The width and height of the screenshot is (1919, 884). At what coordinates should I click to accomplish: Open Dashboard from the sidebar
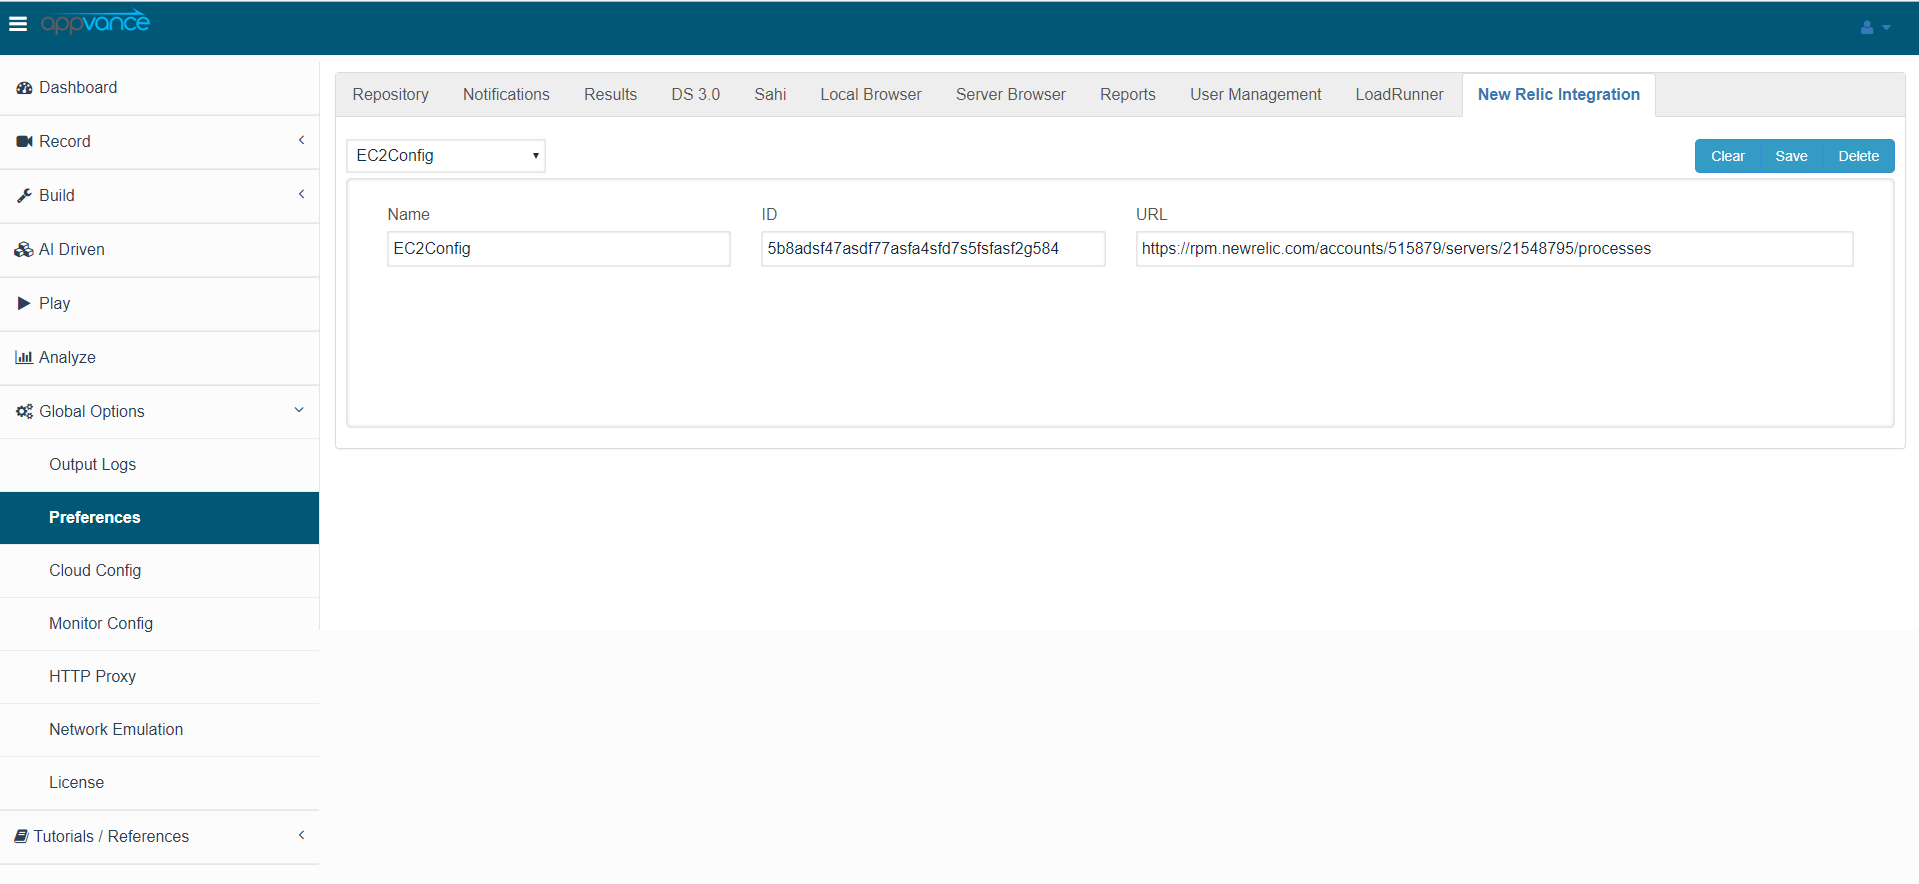coord(160,88)
